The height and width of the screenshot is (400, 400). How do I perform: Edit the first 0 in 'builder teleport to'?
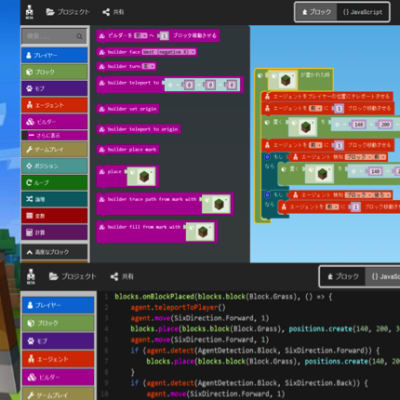[189, 85]
